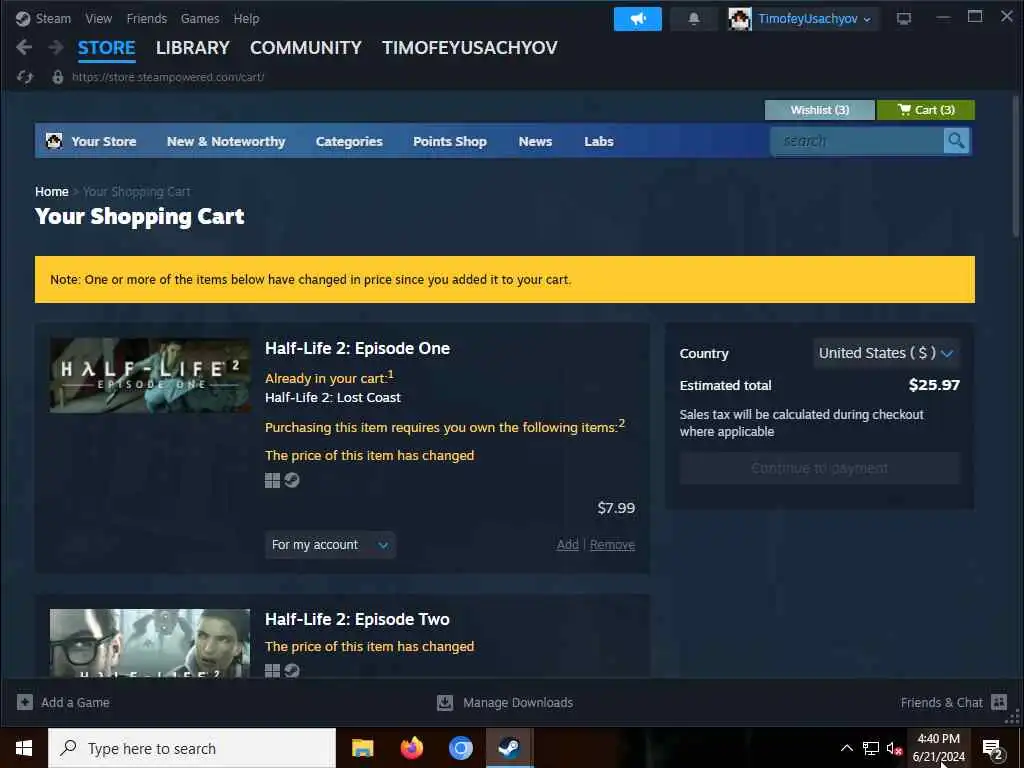Click the Half-Life 2: Episode Two thumbnail
This screenshot has width=1024, height=768.
(150, 643)
